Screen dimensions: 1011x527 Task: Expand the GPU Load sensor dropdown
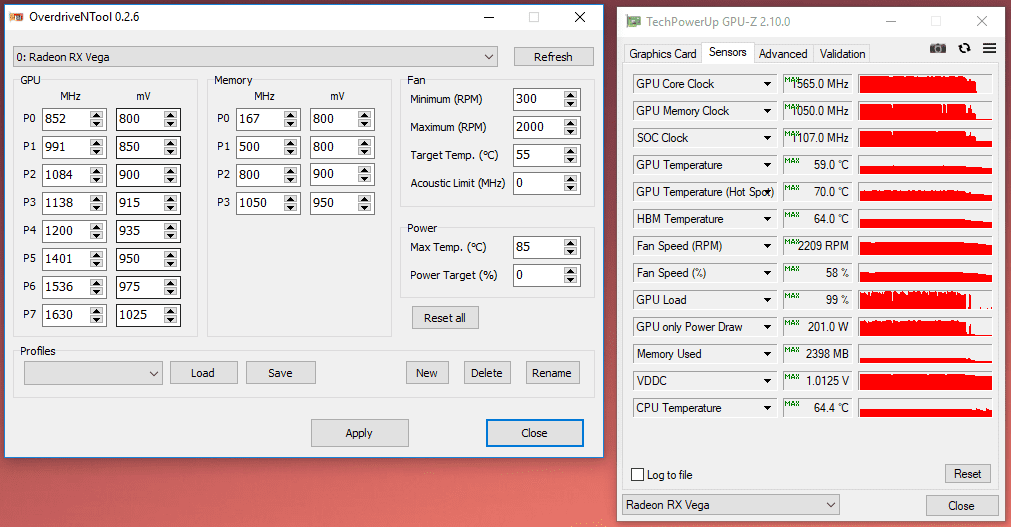click(767, 300)
